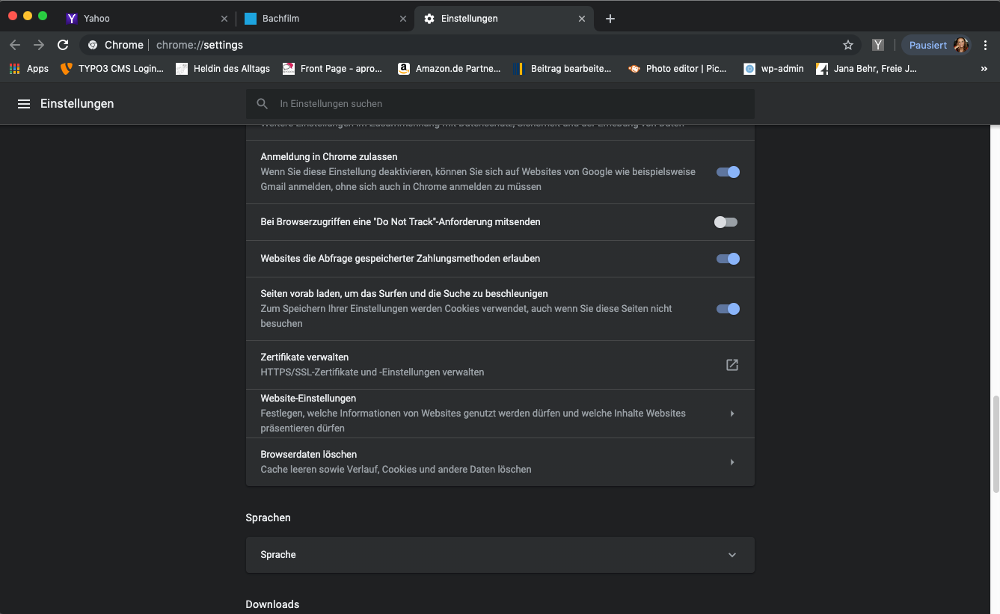
Task: Toggle Seiten vorab laden setting
Action: [x=728, y=309]
